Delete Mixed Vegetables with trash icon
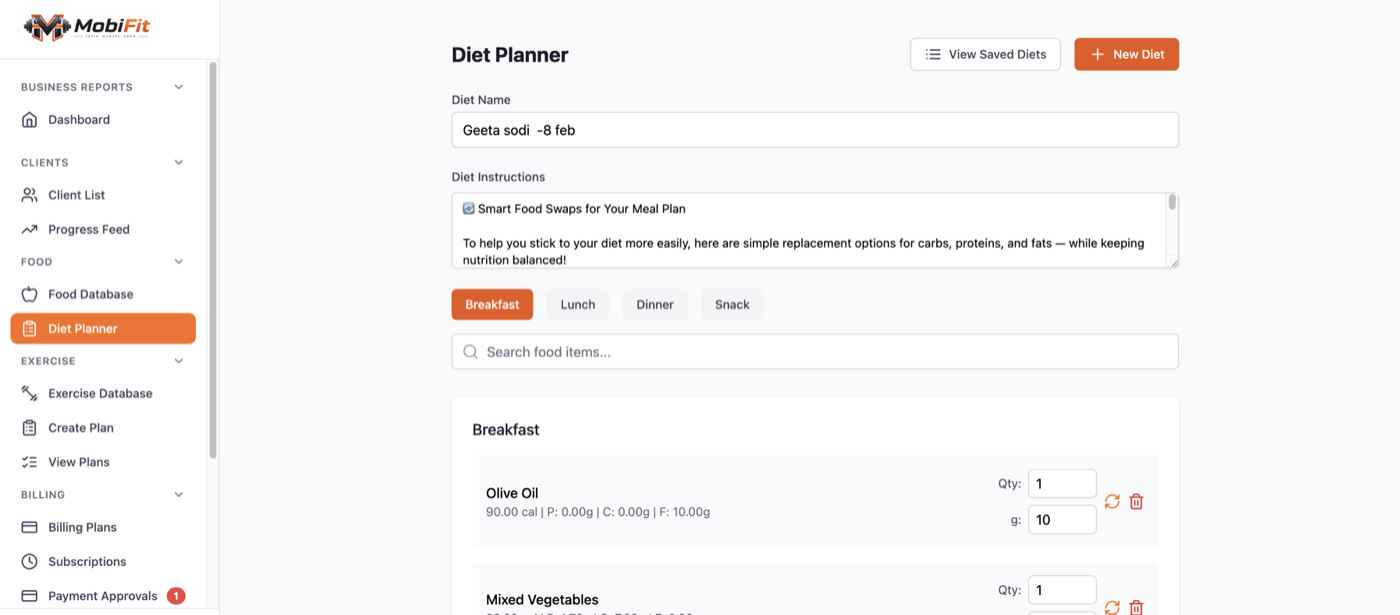The image size is (1400, 615). point(1136,607)
